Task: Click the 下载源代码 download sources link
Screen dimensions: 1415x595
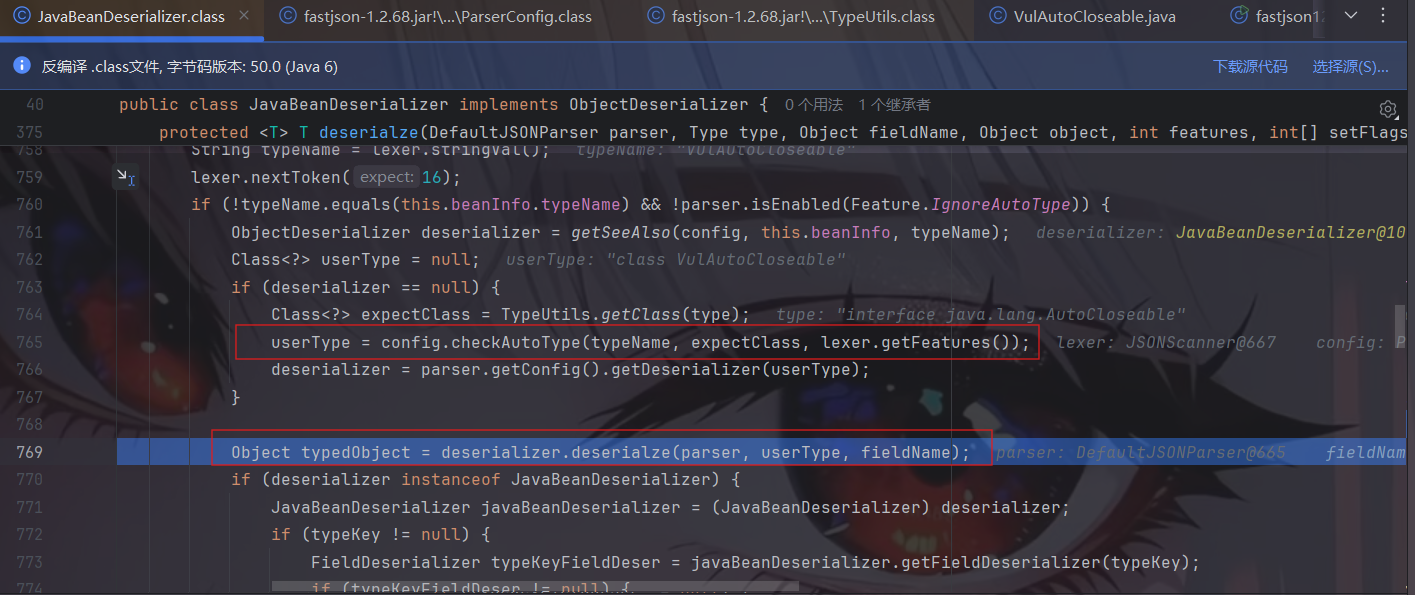Action: [x=1250, y=66]
